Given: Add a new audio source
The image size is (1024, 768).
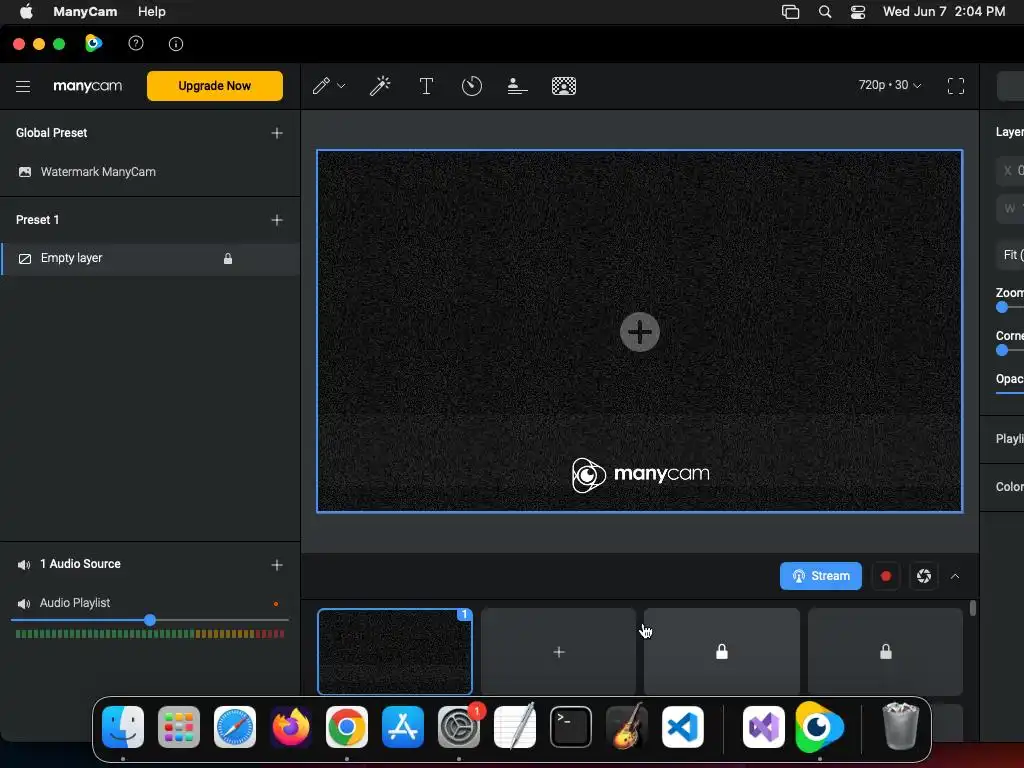Looking at the screenshot, I should (x=277, y=565).
